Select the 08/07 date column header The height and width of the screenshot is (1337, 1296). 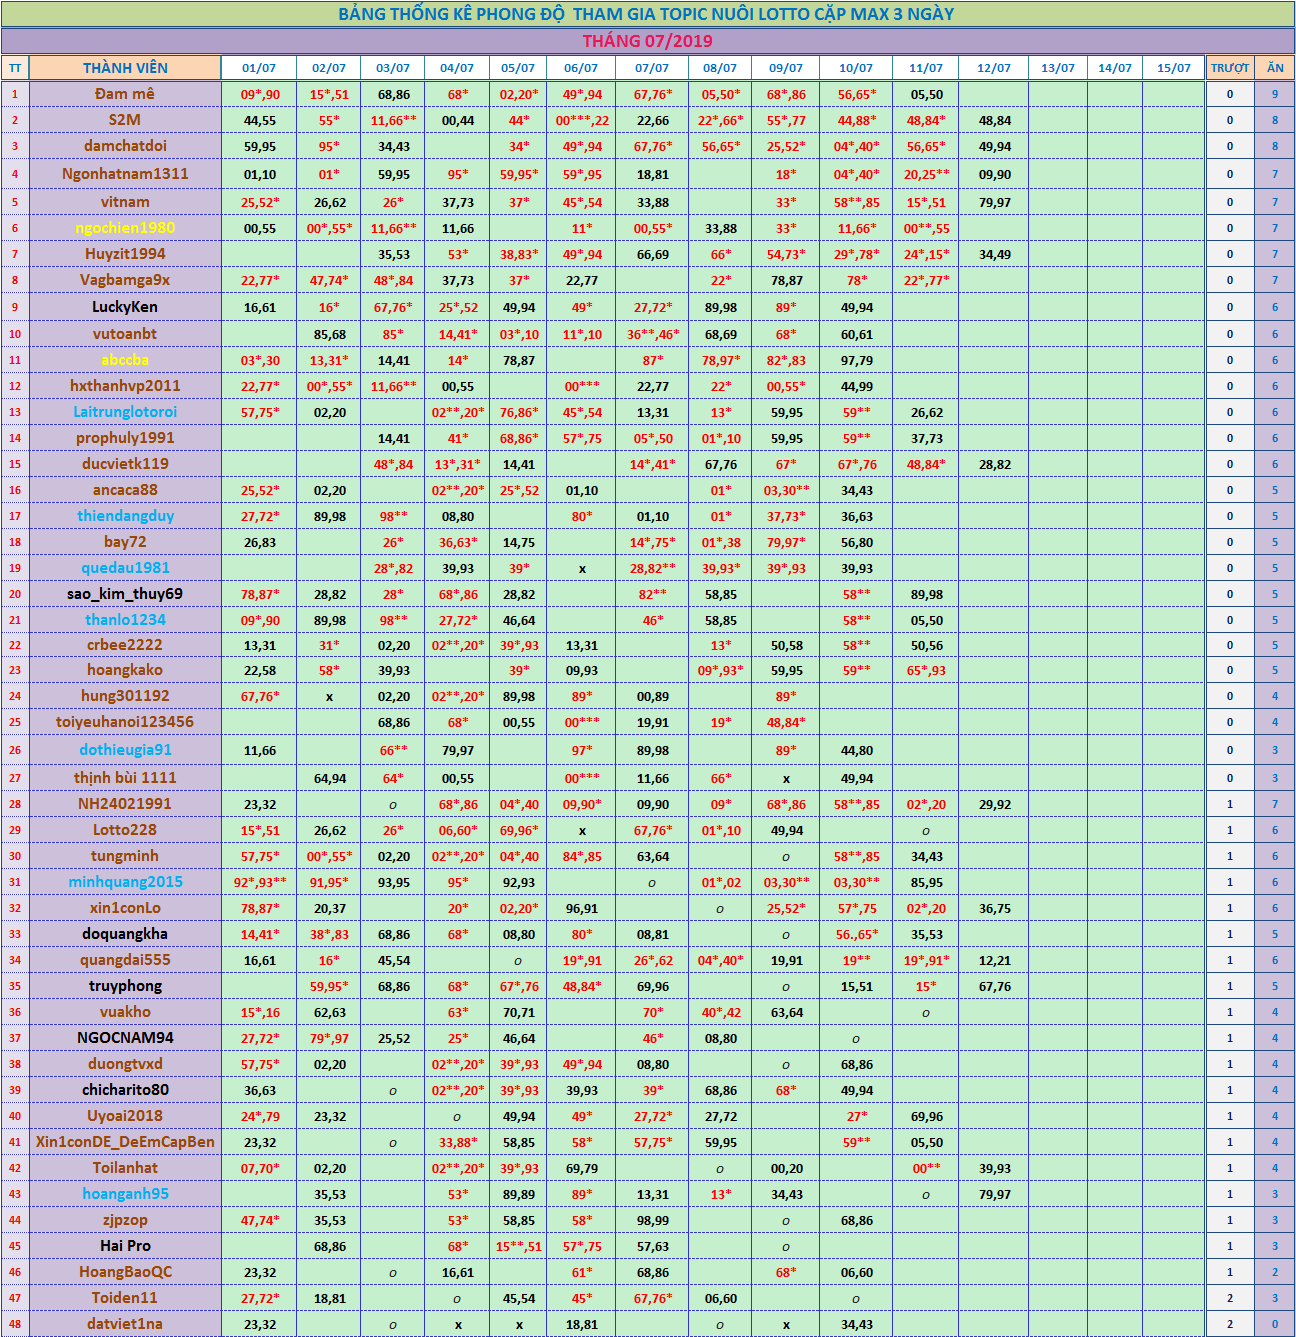coord(719,68)
